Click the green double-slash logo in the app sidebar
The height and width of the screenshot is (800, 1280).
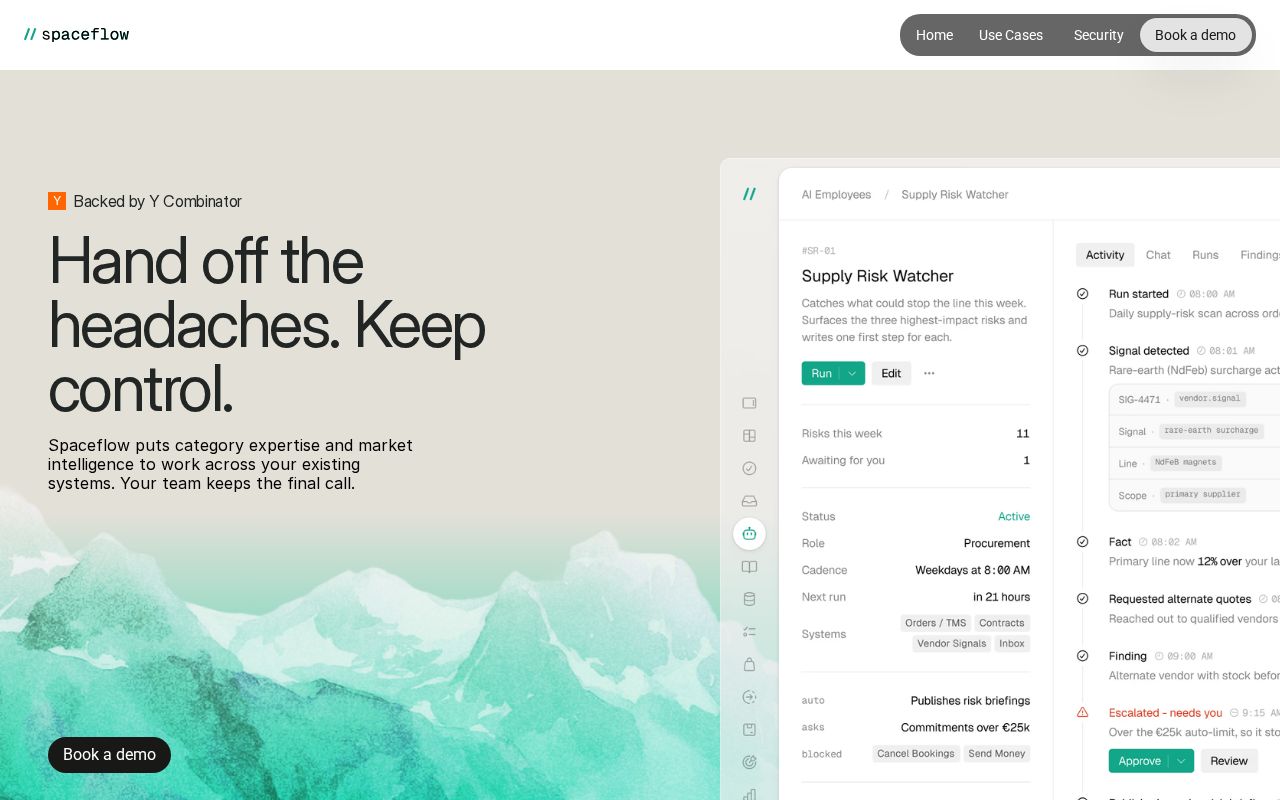[749, 194]
